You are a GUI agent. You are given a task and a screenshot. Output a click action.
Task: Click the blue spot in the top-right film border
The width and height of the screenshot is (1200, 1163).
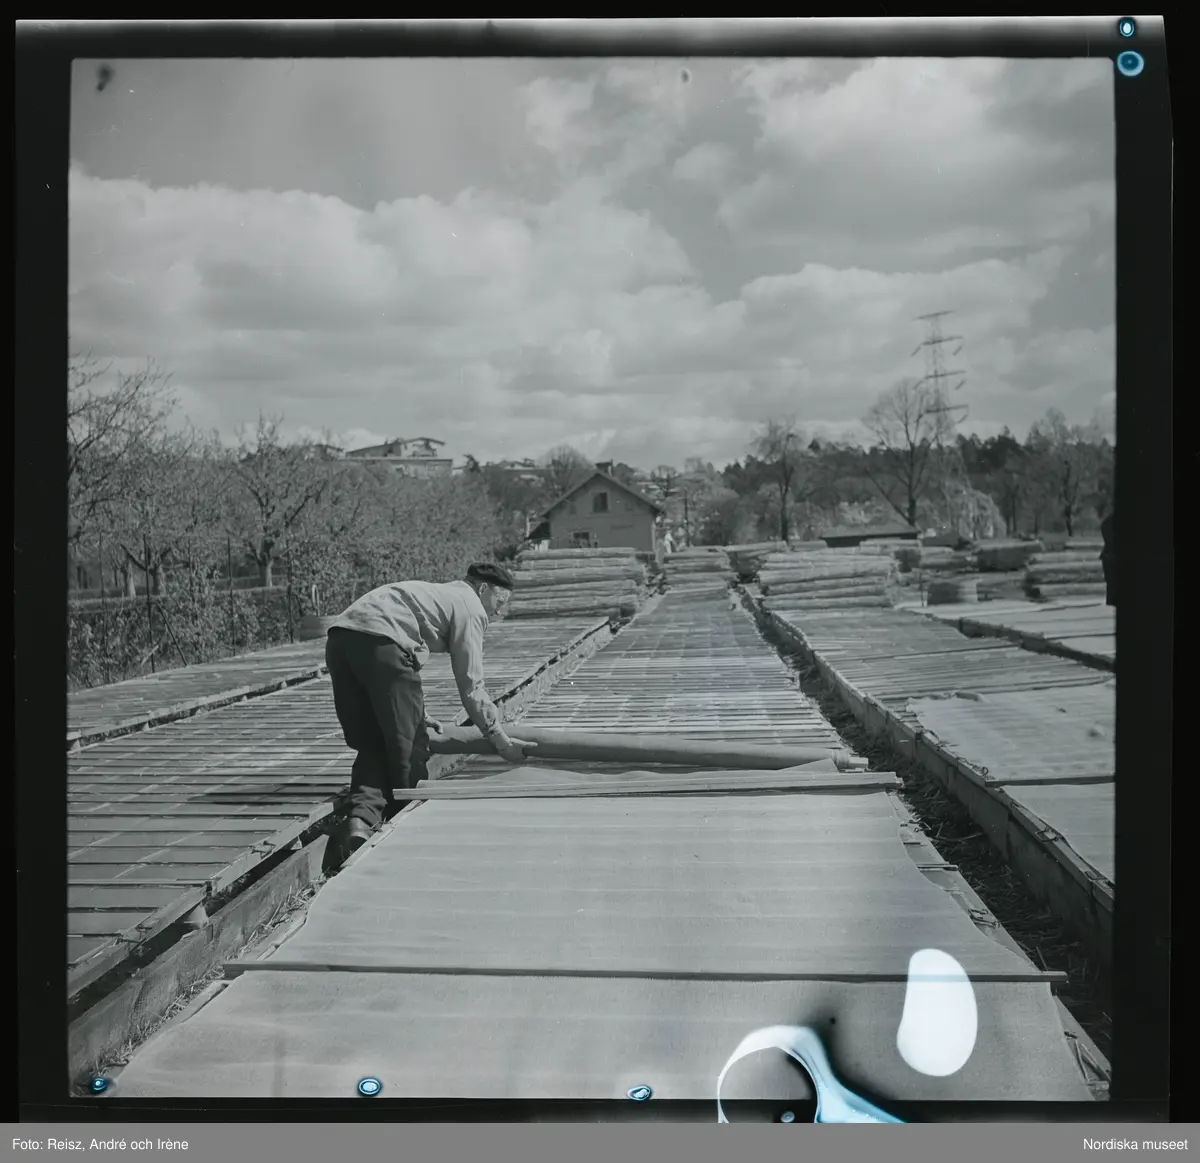[x=1130, y=63]
